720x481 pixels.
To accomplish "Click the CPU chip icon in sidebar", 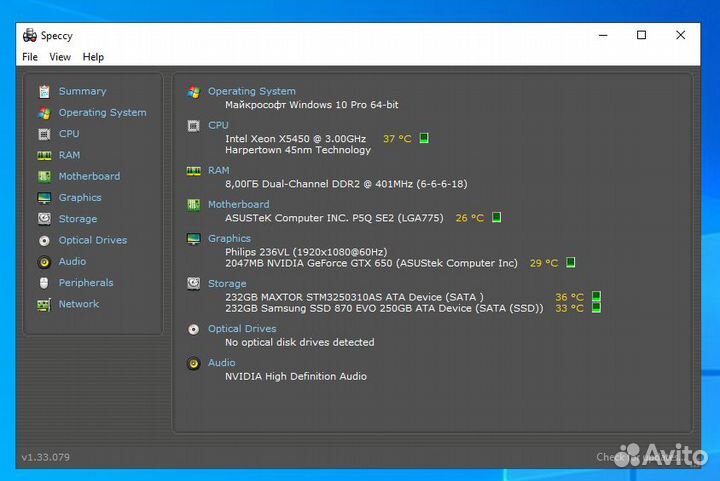I will [x=44, y=134].
